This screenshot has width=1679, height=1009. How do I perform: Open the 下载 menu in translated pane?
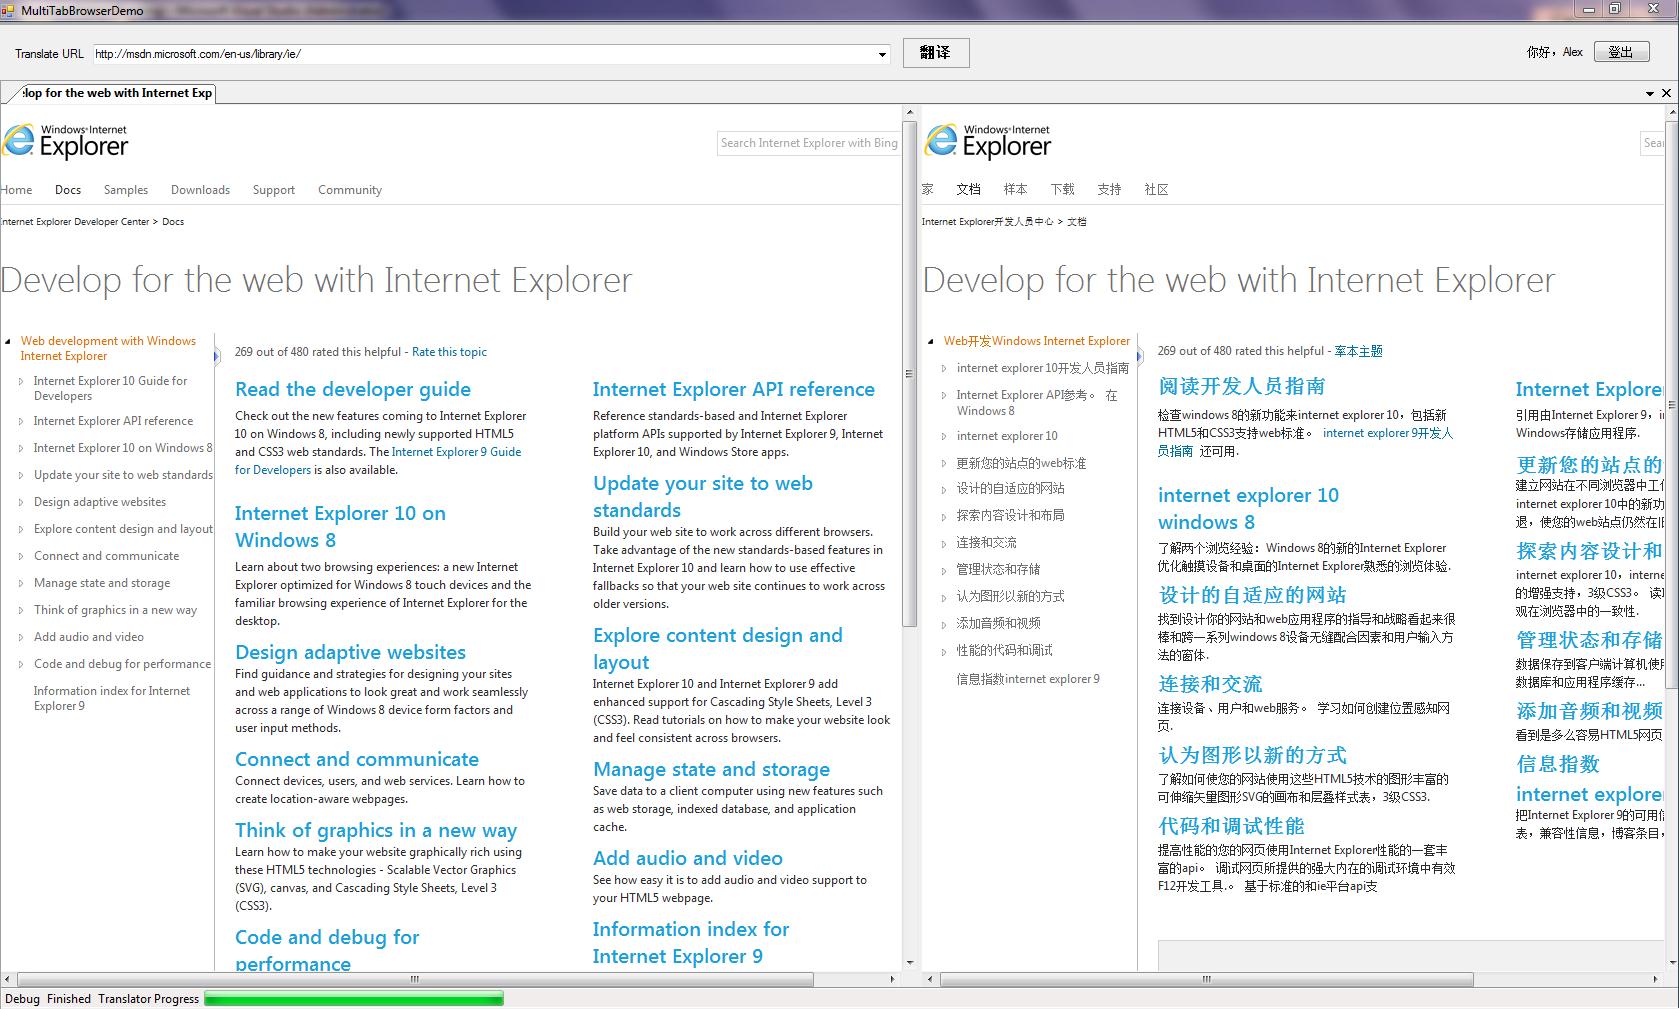pyautogui.click(x=1062, y=189)
